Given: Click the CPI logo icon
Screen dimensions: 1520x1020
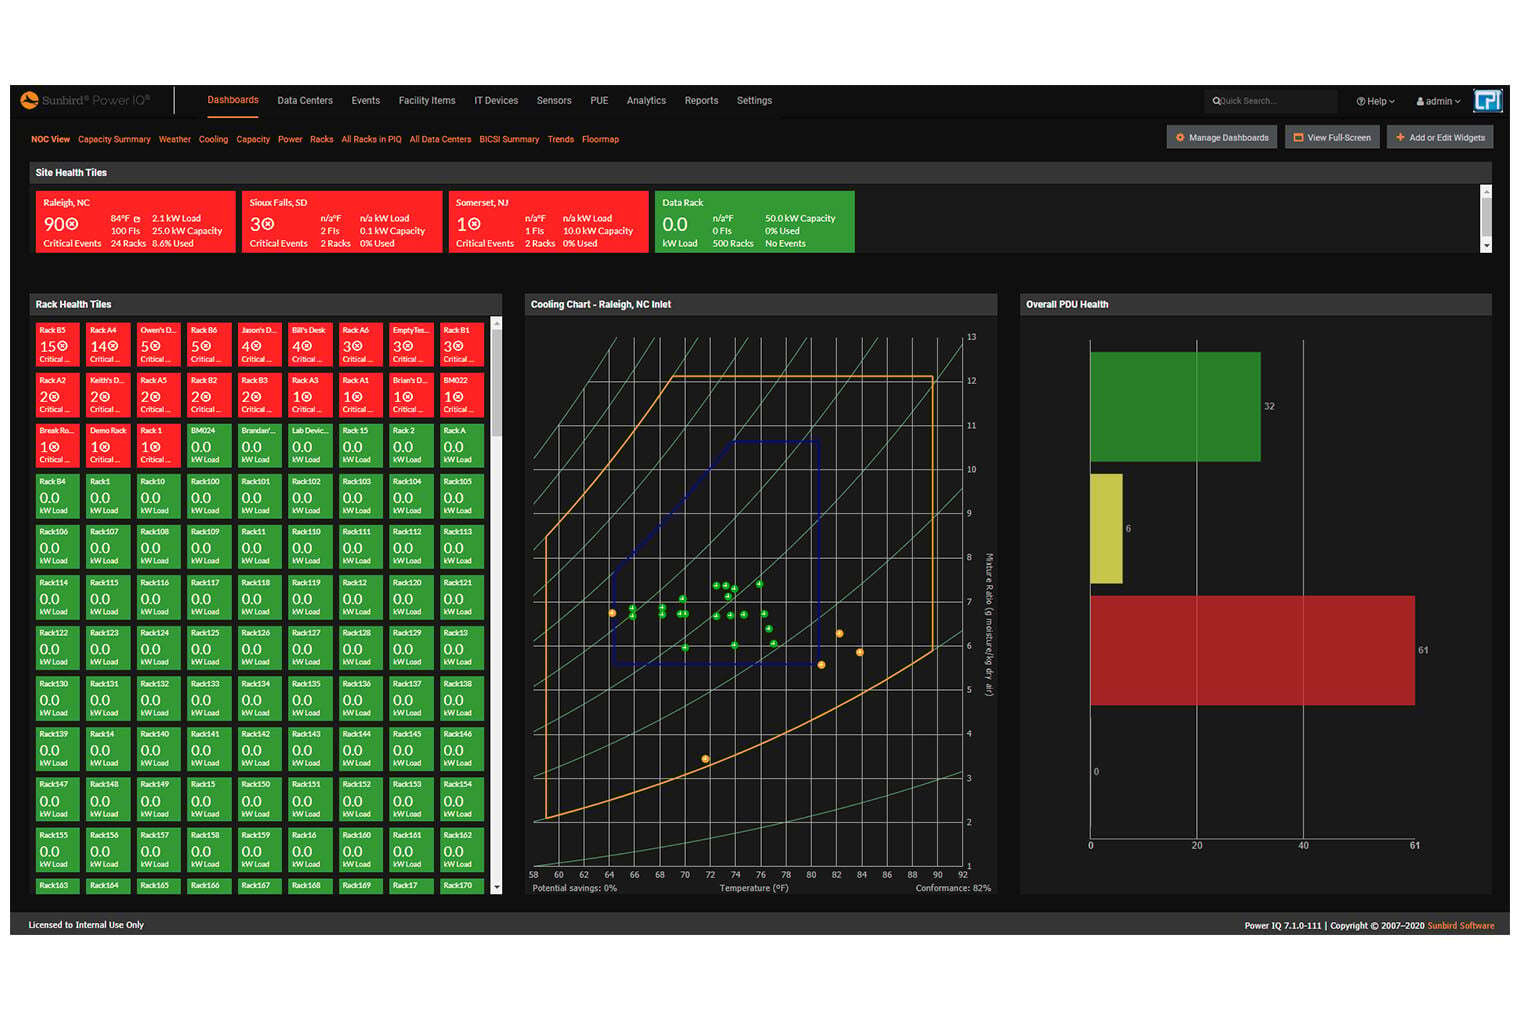Looking at the screenshot, I should tap(1488, 101).
